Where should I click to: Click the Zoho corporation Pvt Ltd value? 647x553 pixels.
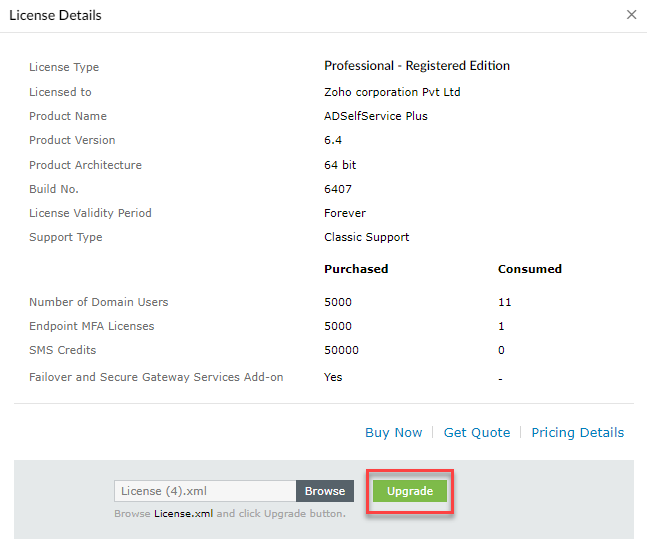click(392, 92)
